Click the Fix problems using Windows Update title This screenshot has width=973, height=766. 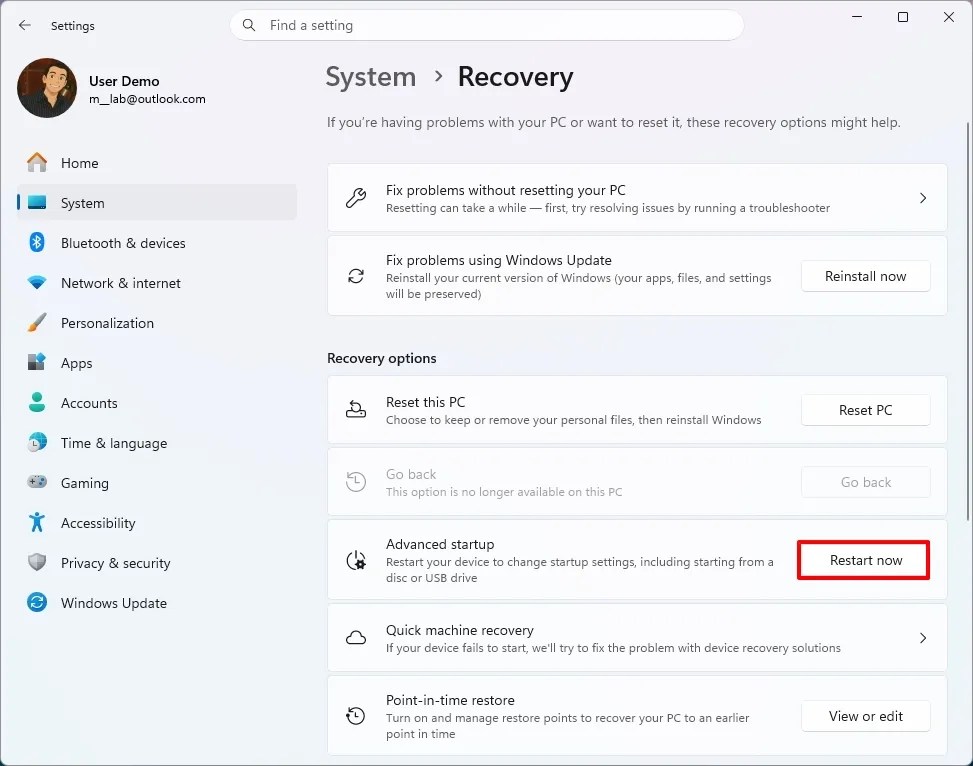click(x=498, y=260)
